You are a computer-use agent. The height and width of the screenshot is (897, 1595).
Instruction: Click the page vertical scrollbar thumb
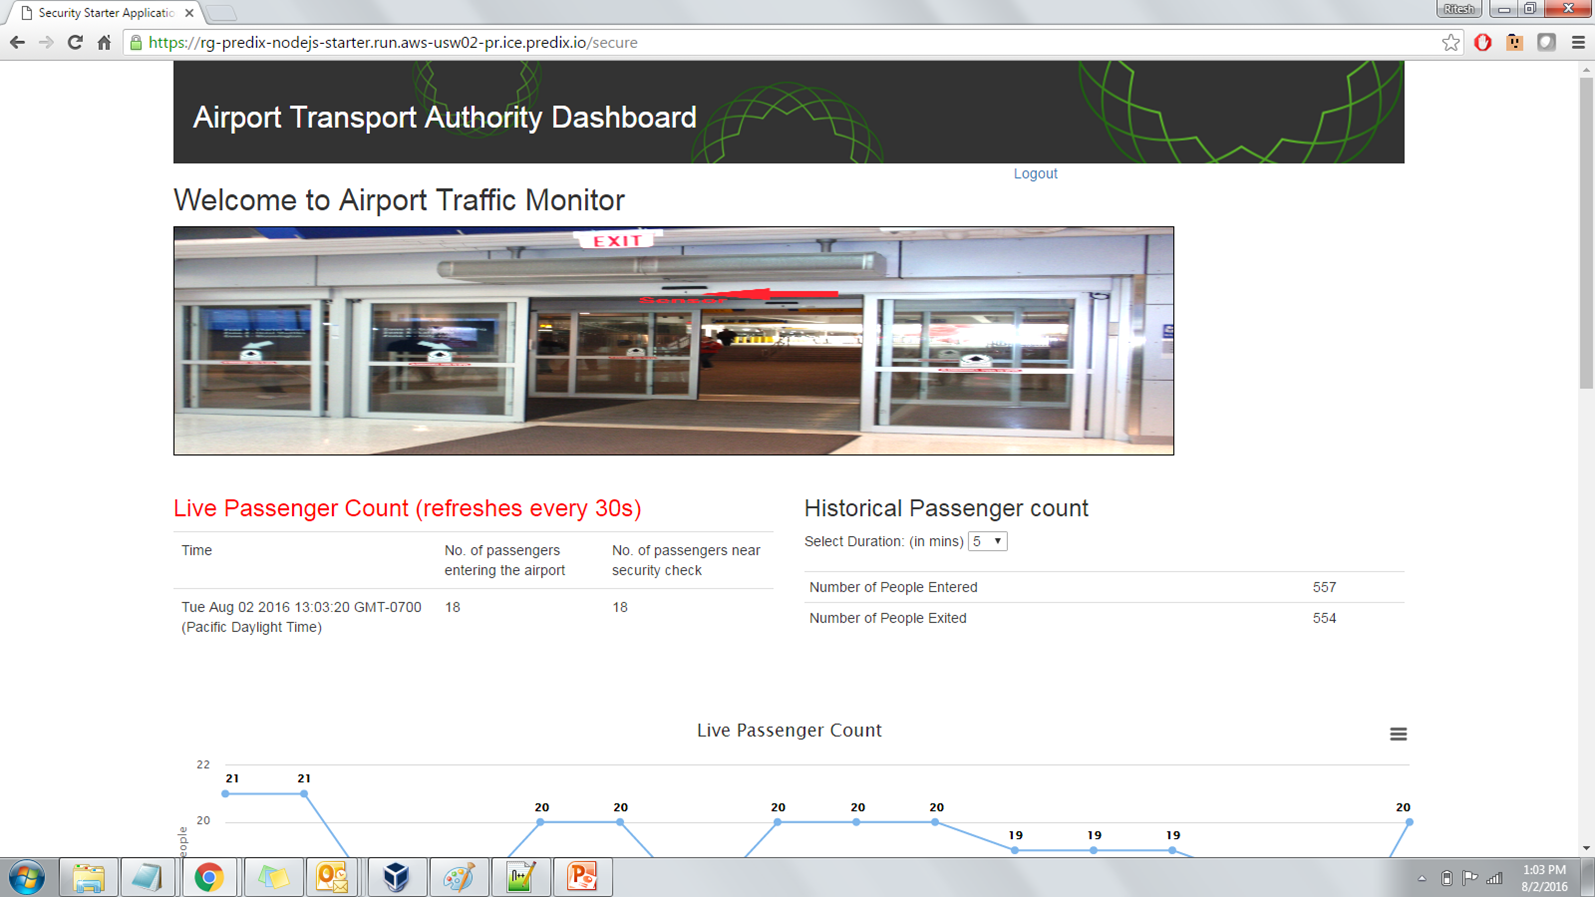coord(1586,233)
